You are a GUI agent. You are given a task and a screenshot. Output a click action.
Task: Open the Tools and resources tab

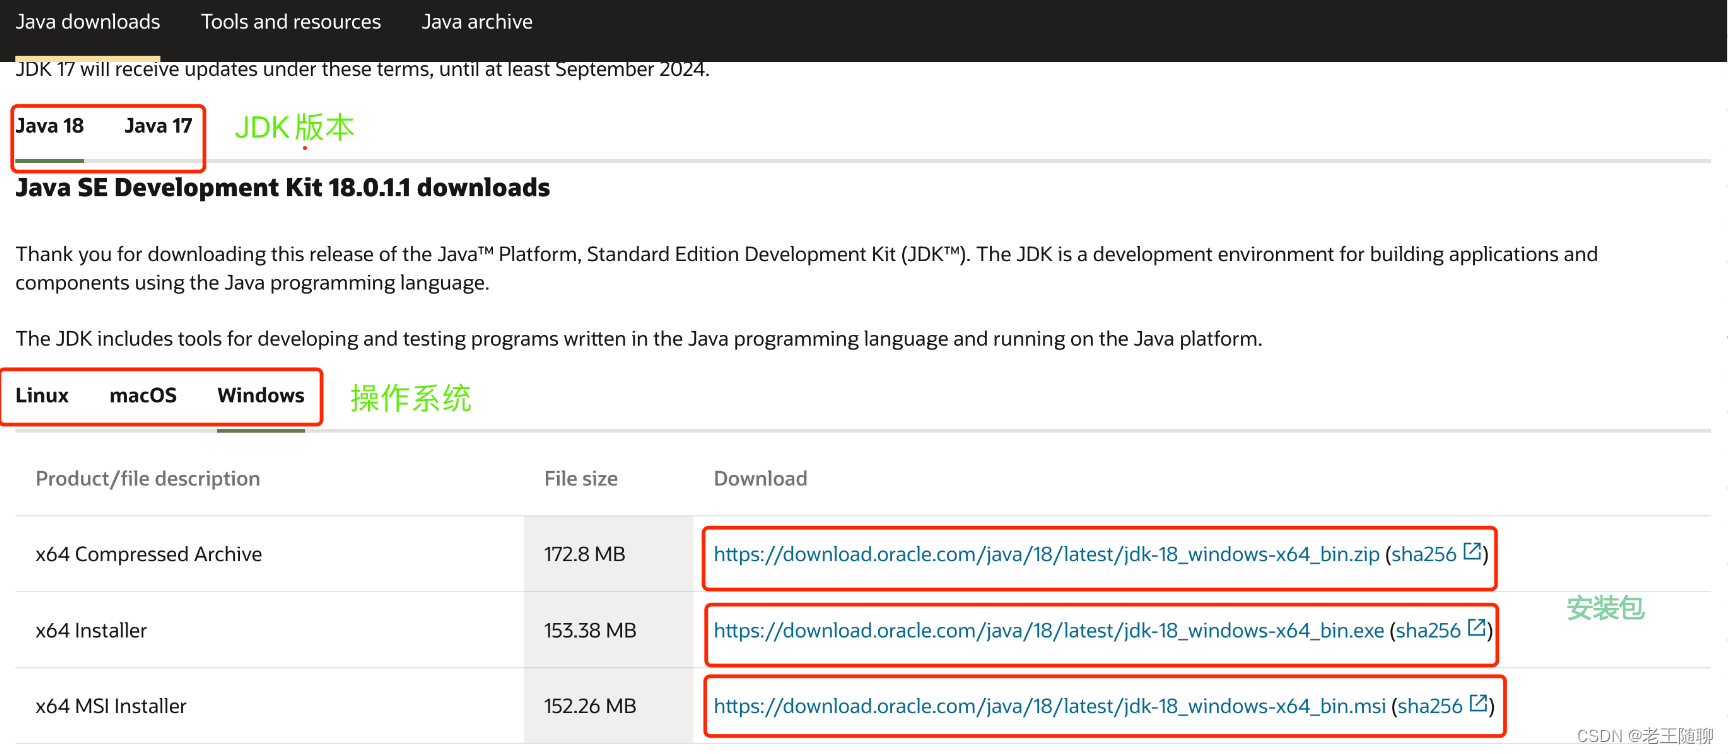(291, 22)
